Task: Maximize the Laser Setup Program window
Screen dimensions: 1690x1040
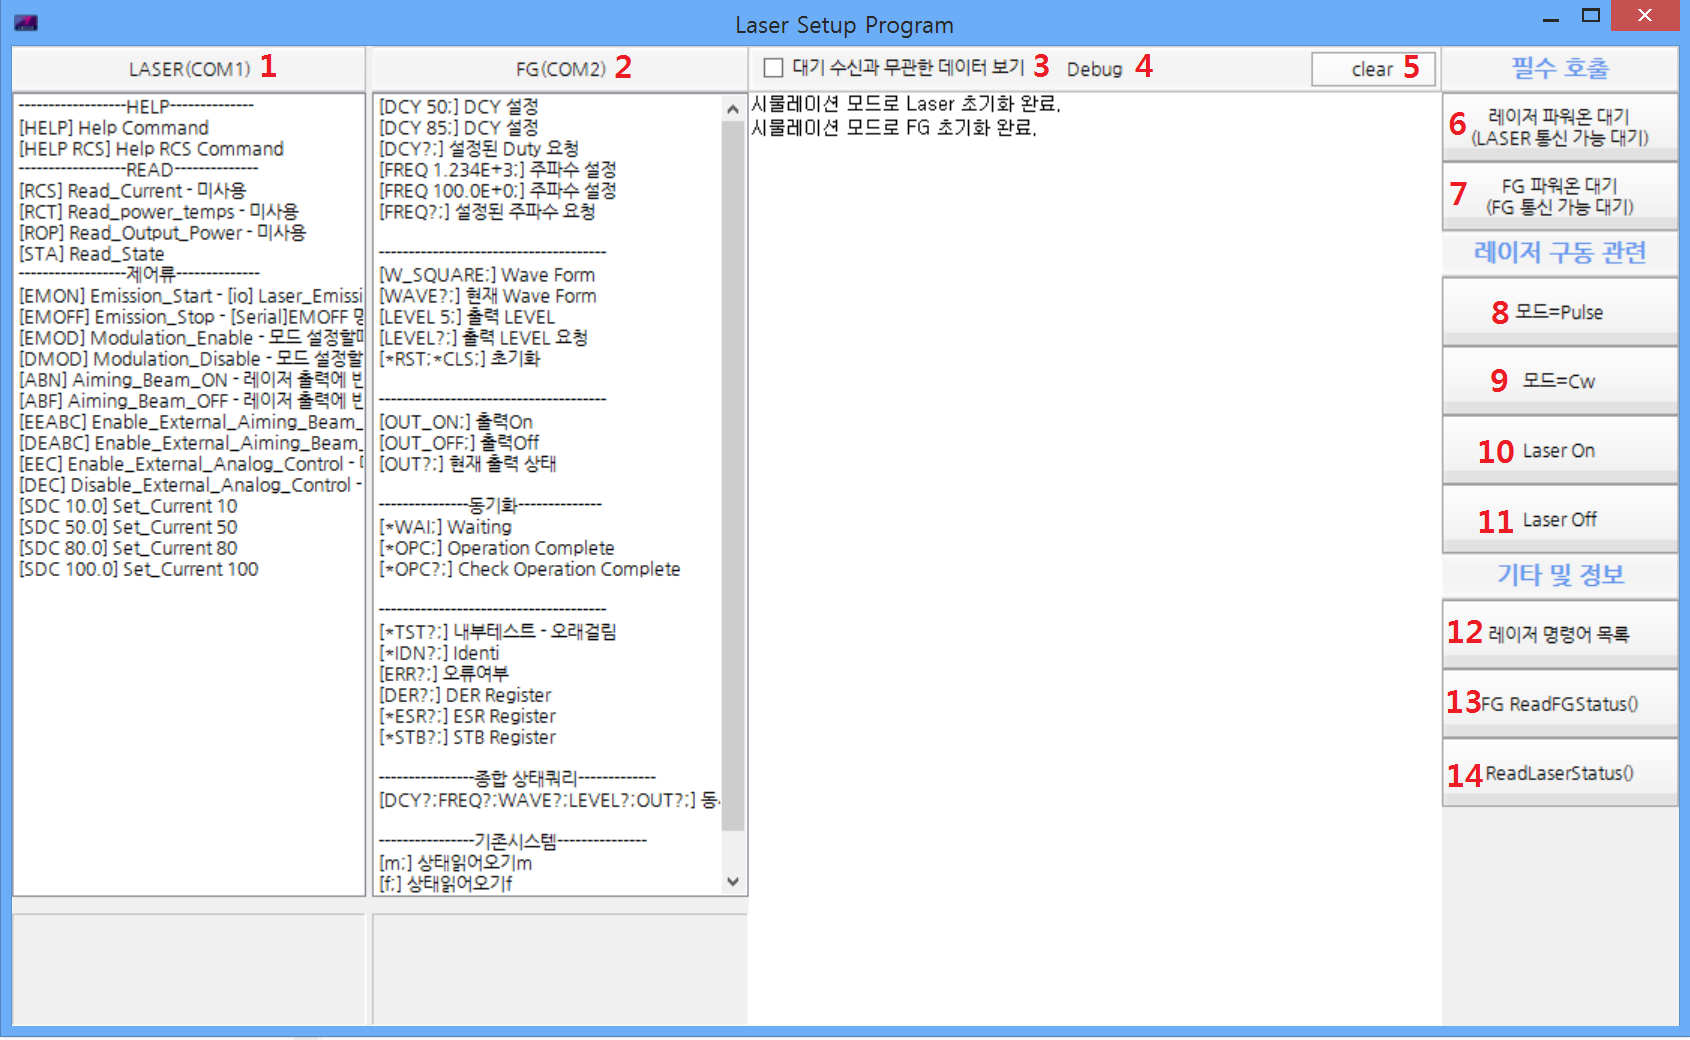Action: click(1591, 16)
